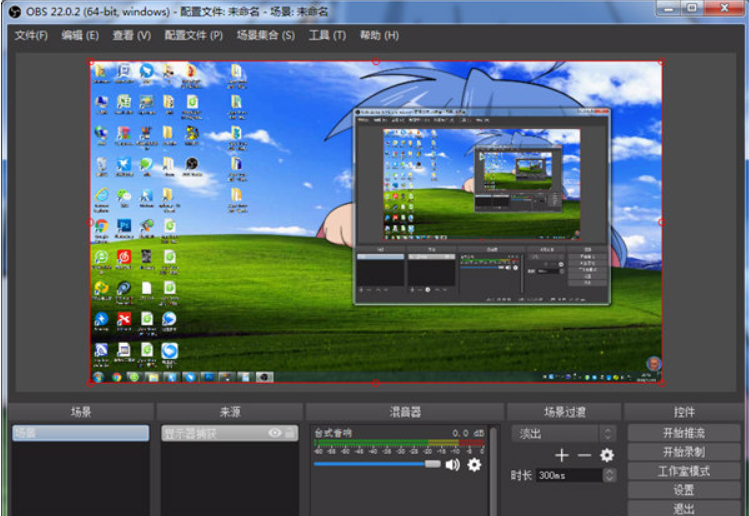The image size is (749, 516).
Task: Open 设置 settings button
Action: click(x=684, y=490)
